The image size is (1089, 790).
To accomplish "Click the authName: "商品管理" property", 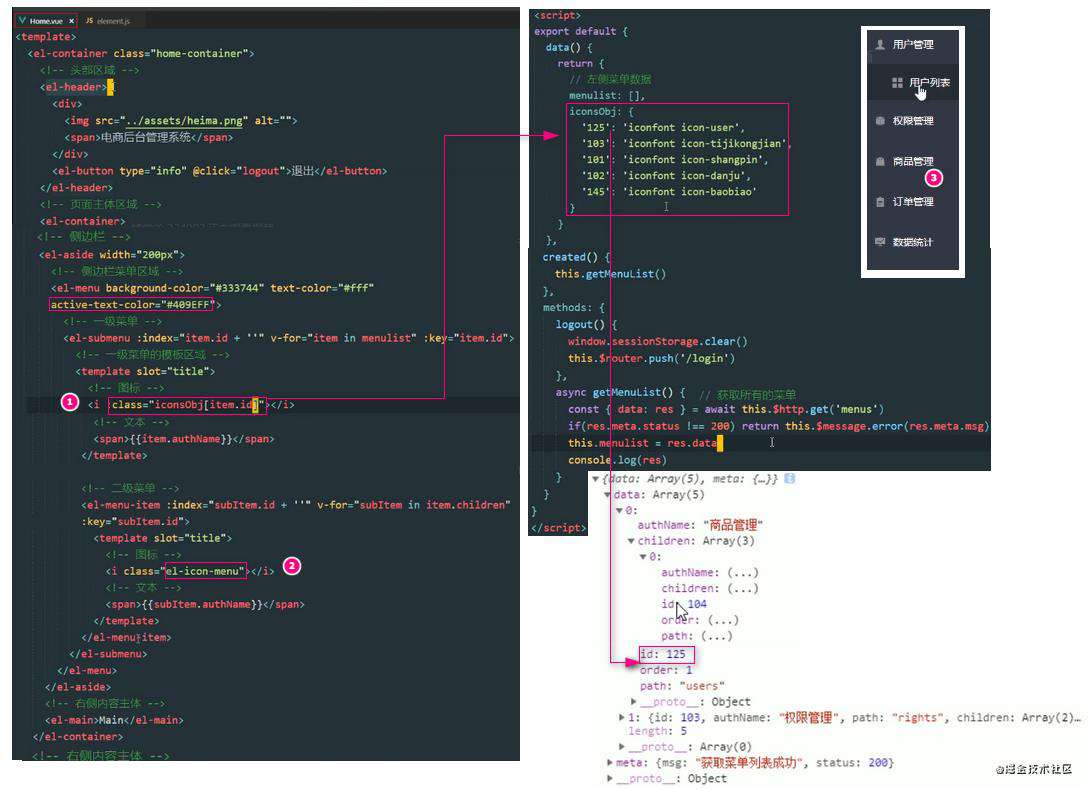I will tap(700, 525).
